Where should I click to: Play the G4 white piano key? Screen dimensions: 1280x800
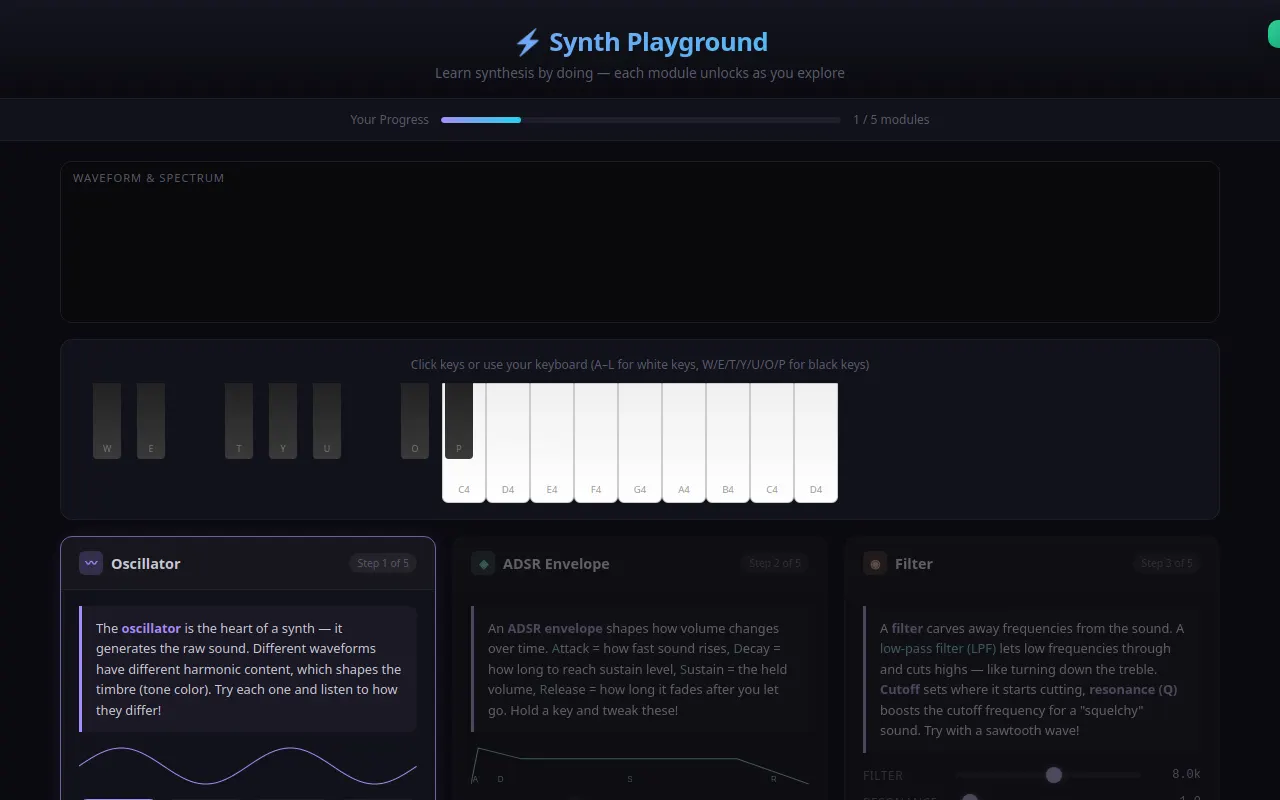tap(640, 443)
